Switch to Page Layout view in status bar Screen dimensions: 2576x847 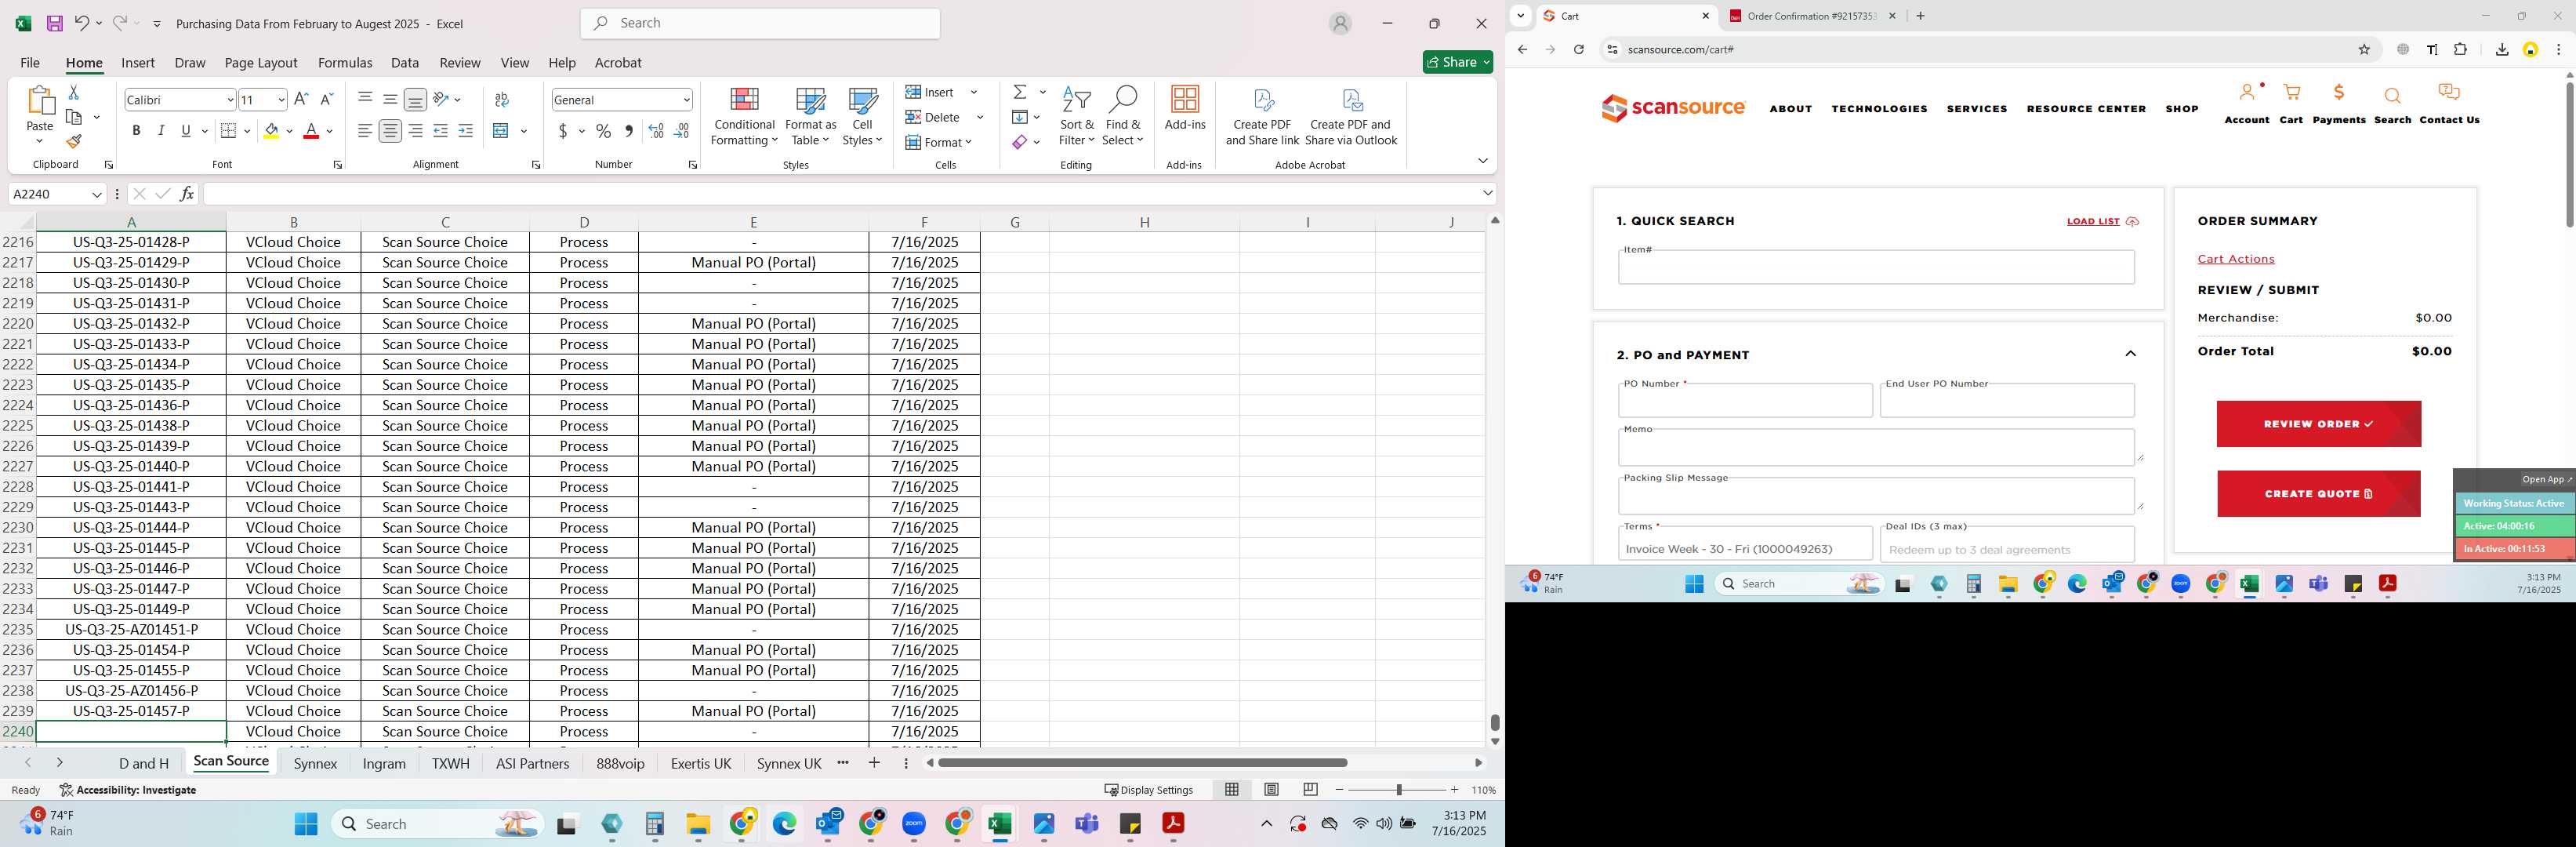pos(1271,790)
